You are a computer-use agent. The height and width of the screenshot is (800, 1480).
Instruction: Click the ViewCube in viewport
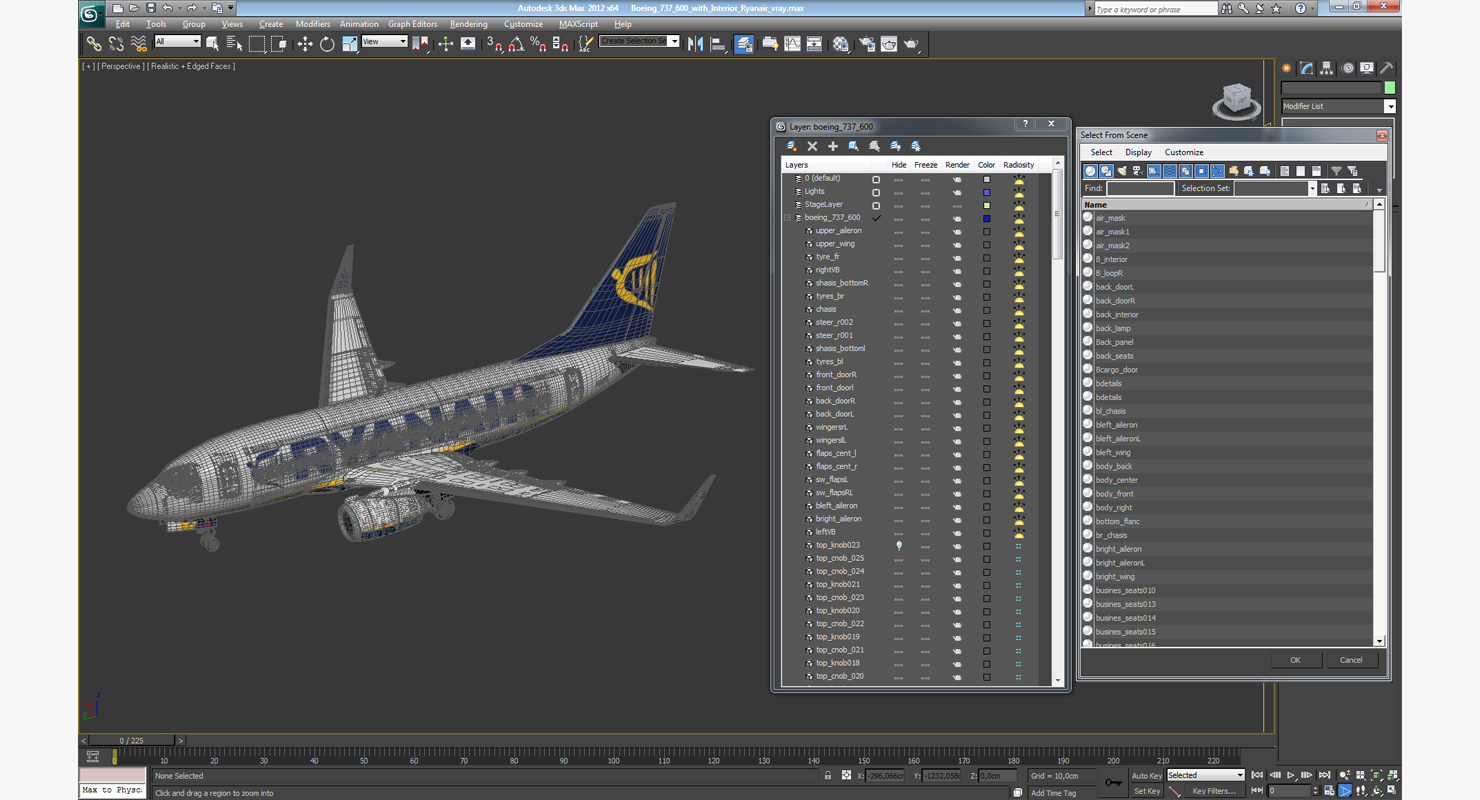pyautogui.click(x=1236, y=100)
